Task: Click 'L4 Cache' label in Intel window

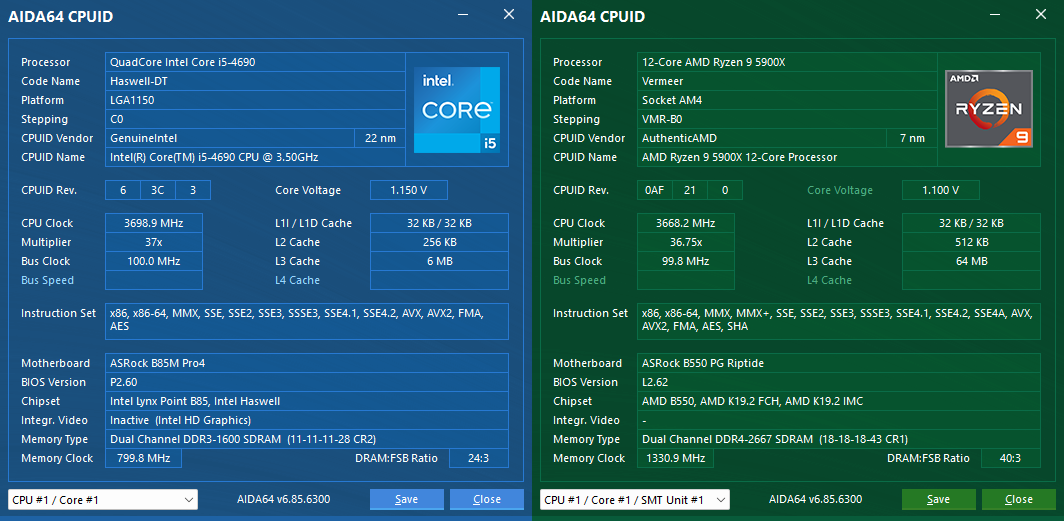Action: [x=297, y=280]
